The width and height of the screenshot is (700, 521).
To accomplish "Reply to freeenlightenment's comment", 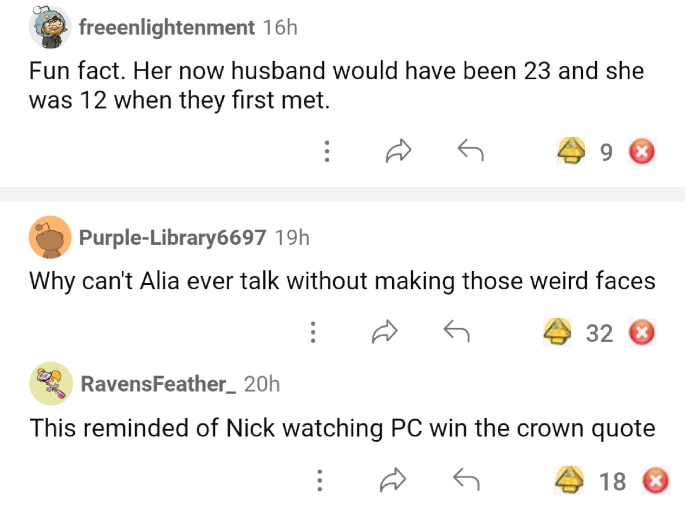I will point(470,152).
